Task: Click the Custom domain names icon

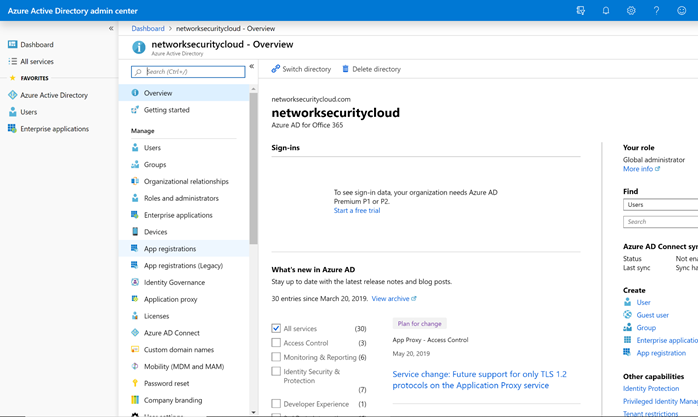Action: (x=135, y=349)
